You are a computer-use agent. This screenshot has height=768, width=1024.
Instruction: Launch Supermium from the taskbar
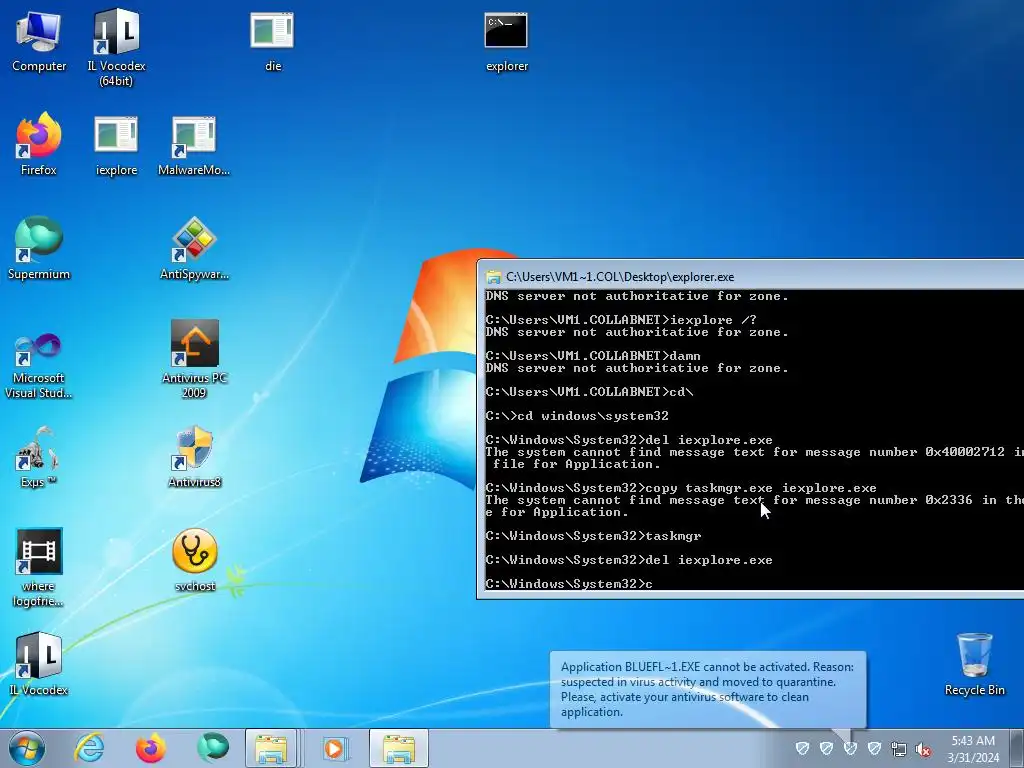click(212, 748)
